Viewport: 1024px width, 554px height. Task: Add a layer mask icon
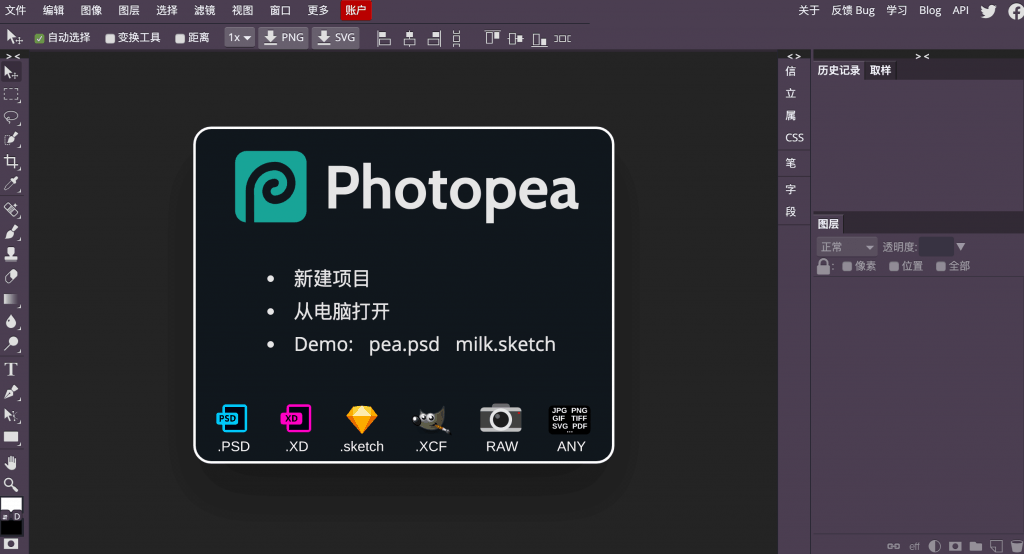955,546
